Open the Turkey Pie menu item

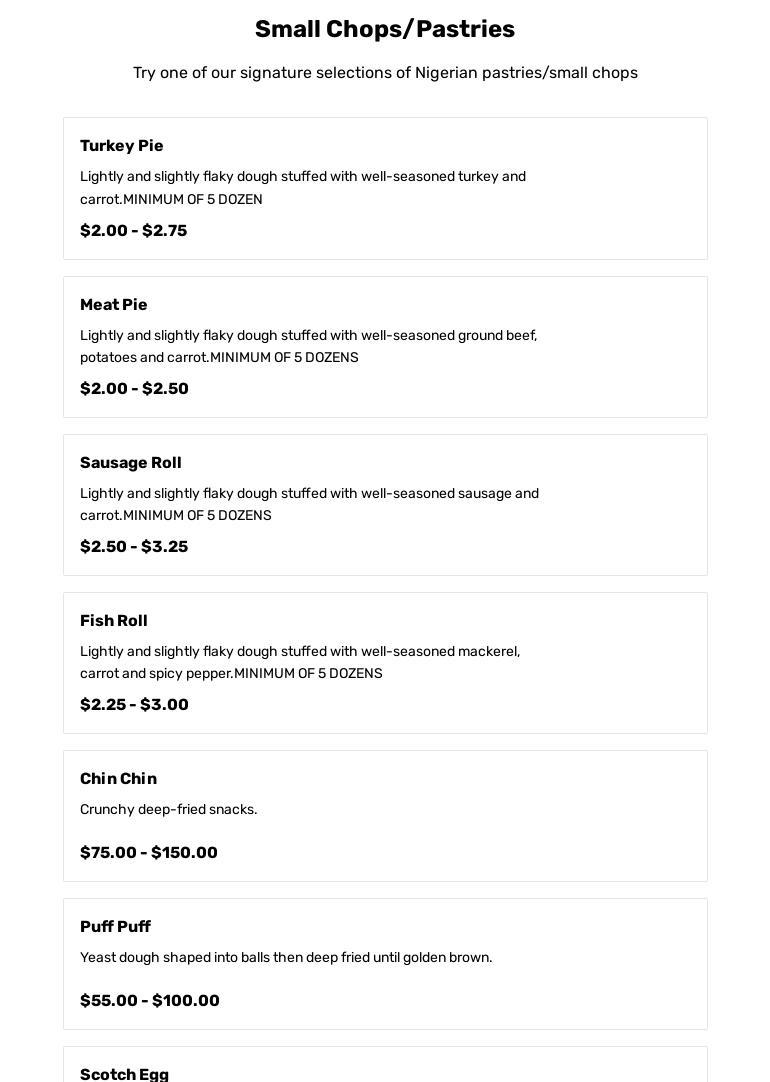coord(121,146)
